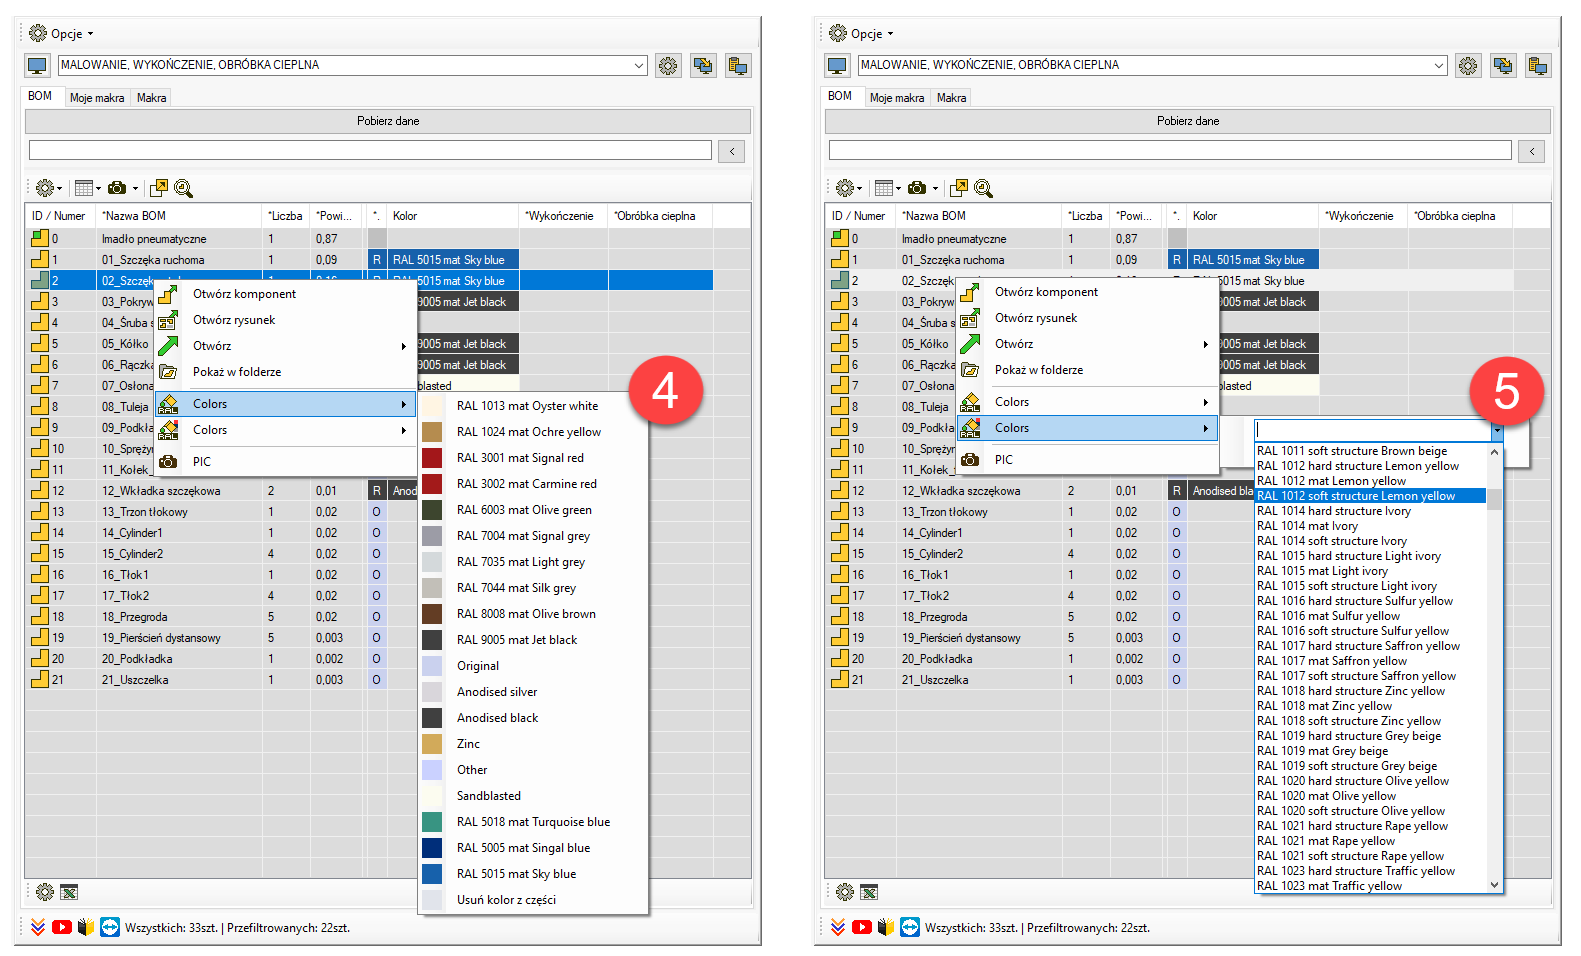Select Zinc finish in colors submenu
Screen dimensions: 1581x956
(533, 744)
